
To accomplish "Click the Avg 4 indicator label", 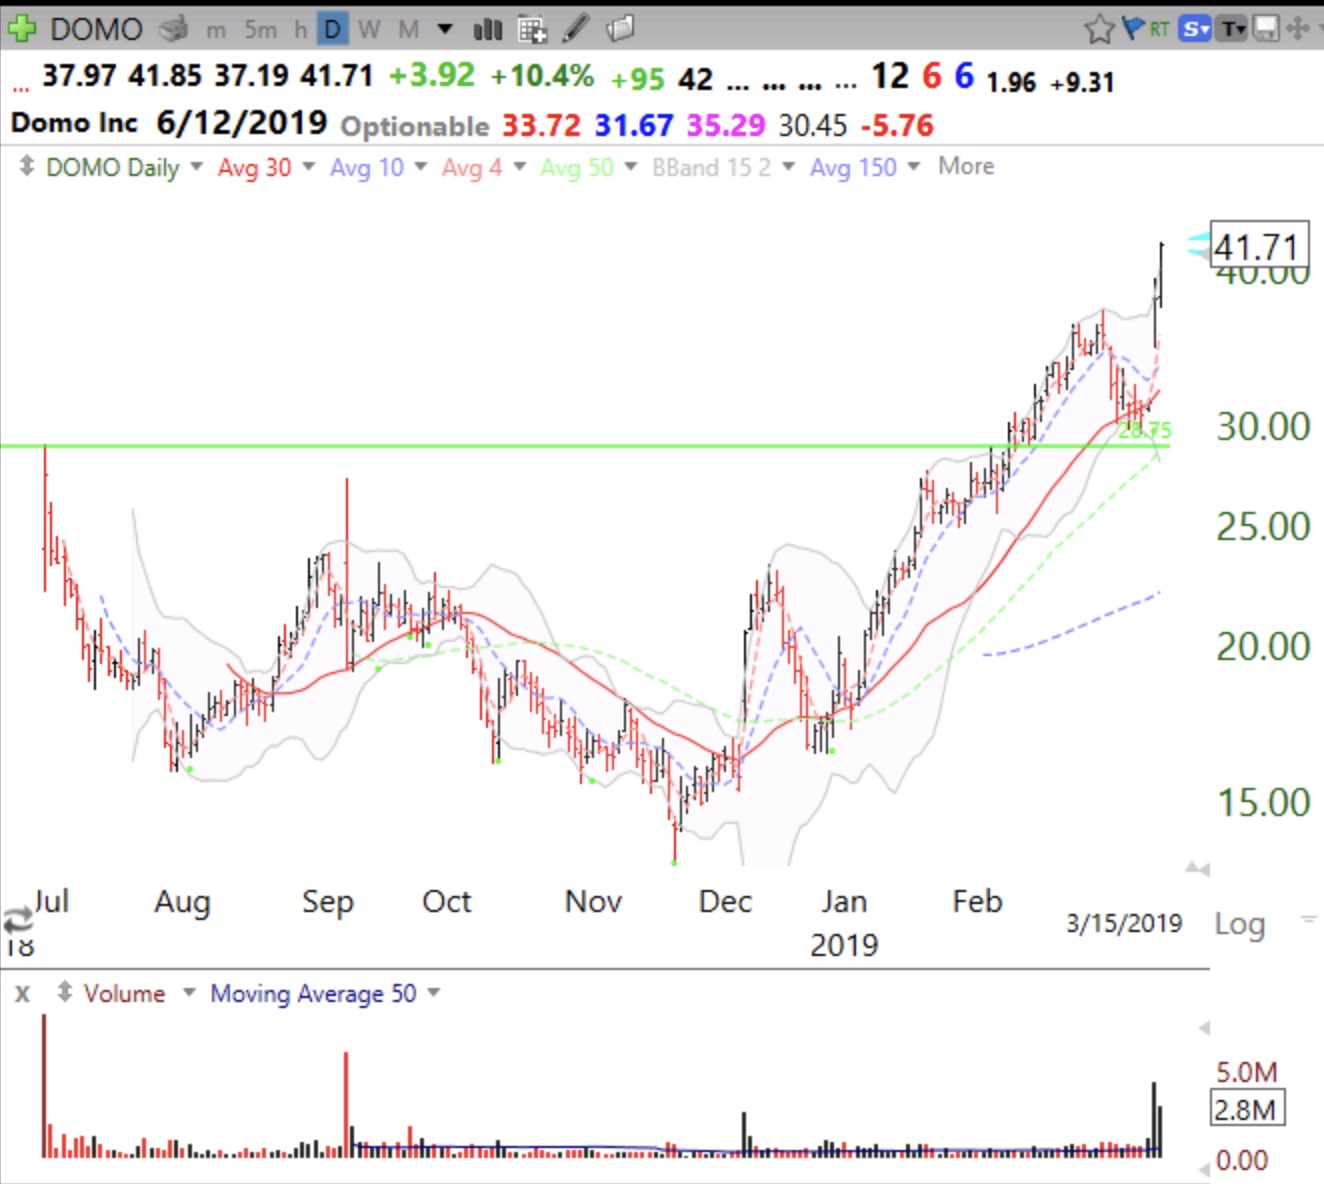I will 472,167.
